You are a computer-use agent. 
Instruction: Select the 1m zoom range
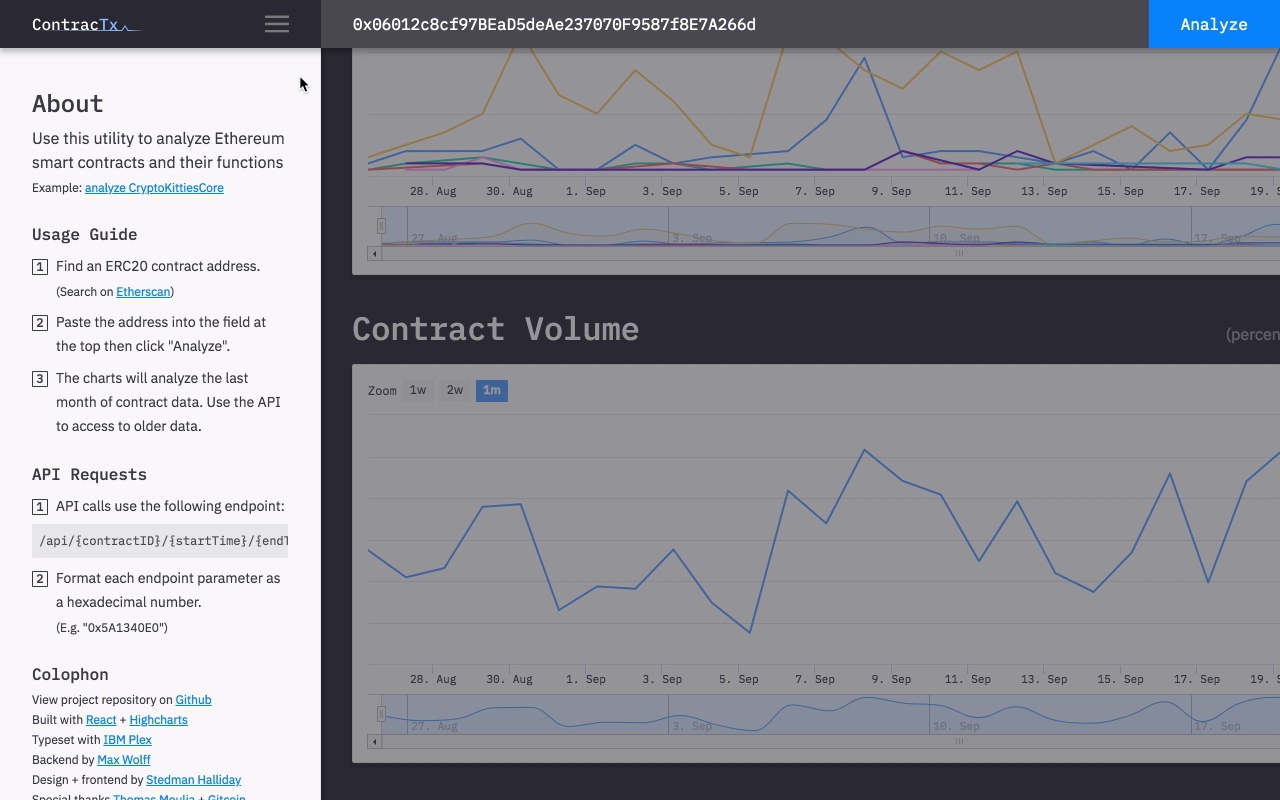(x=491, y=391)
